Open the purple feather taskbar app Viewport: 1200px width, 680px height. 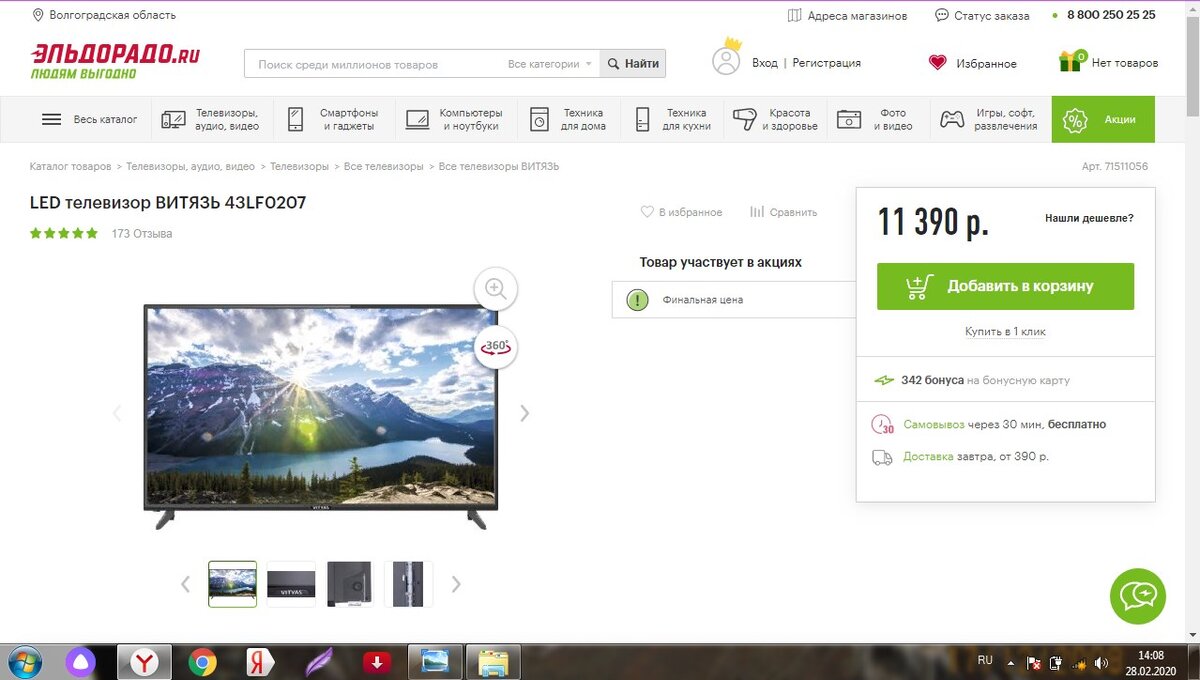pos(318,662)
